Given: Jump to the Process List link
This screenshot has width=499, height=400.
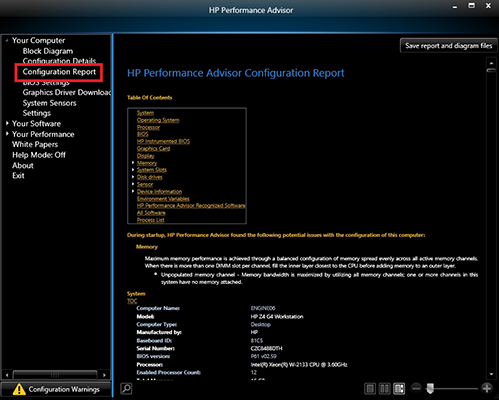Looking at the screenshot, I should tap(151, 220).
